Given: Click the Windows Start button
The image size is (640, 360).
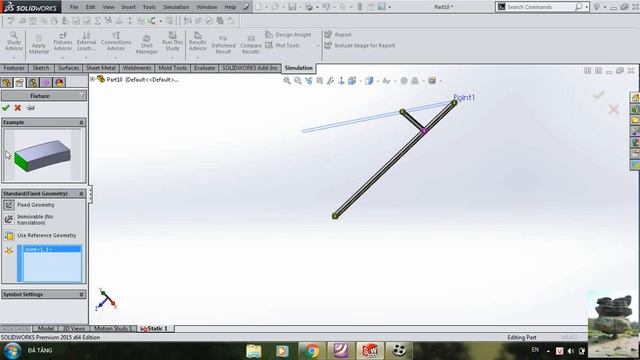Looking at the screenshot, I should pos(12,351).
